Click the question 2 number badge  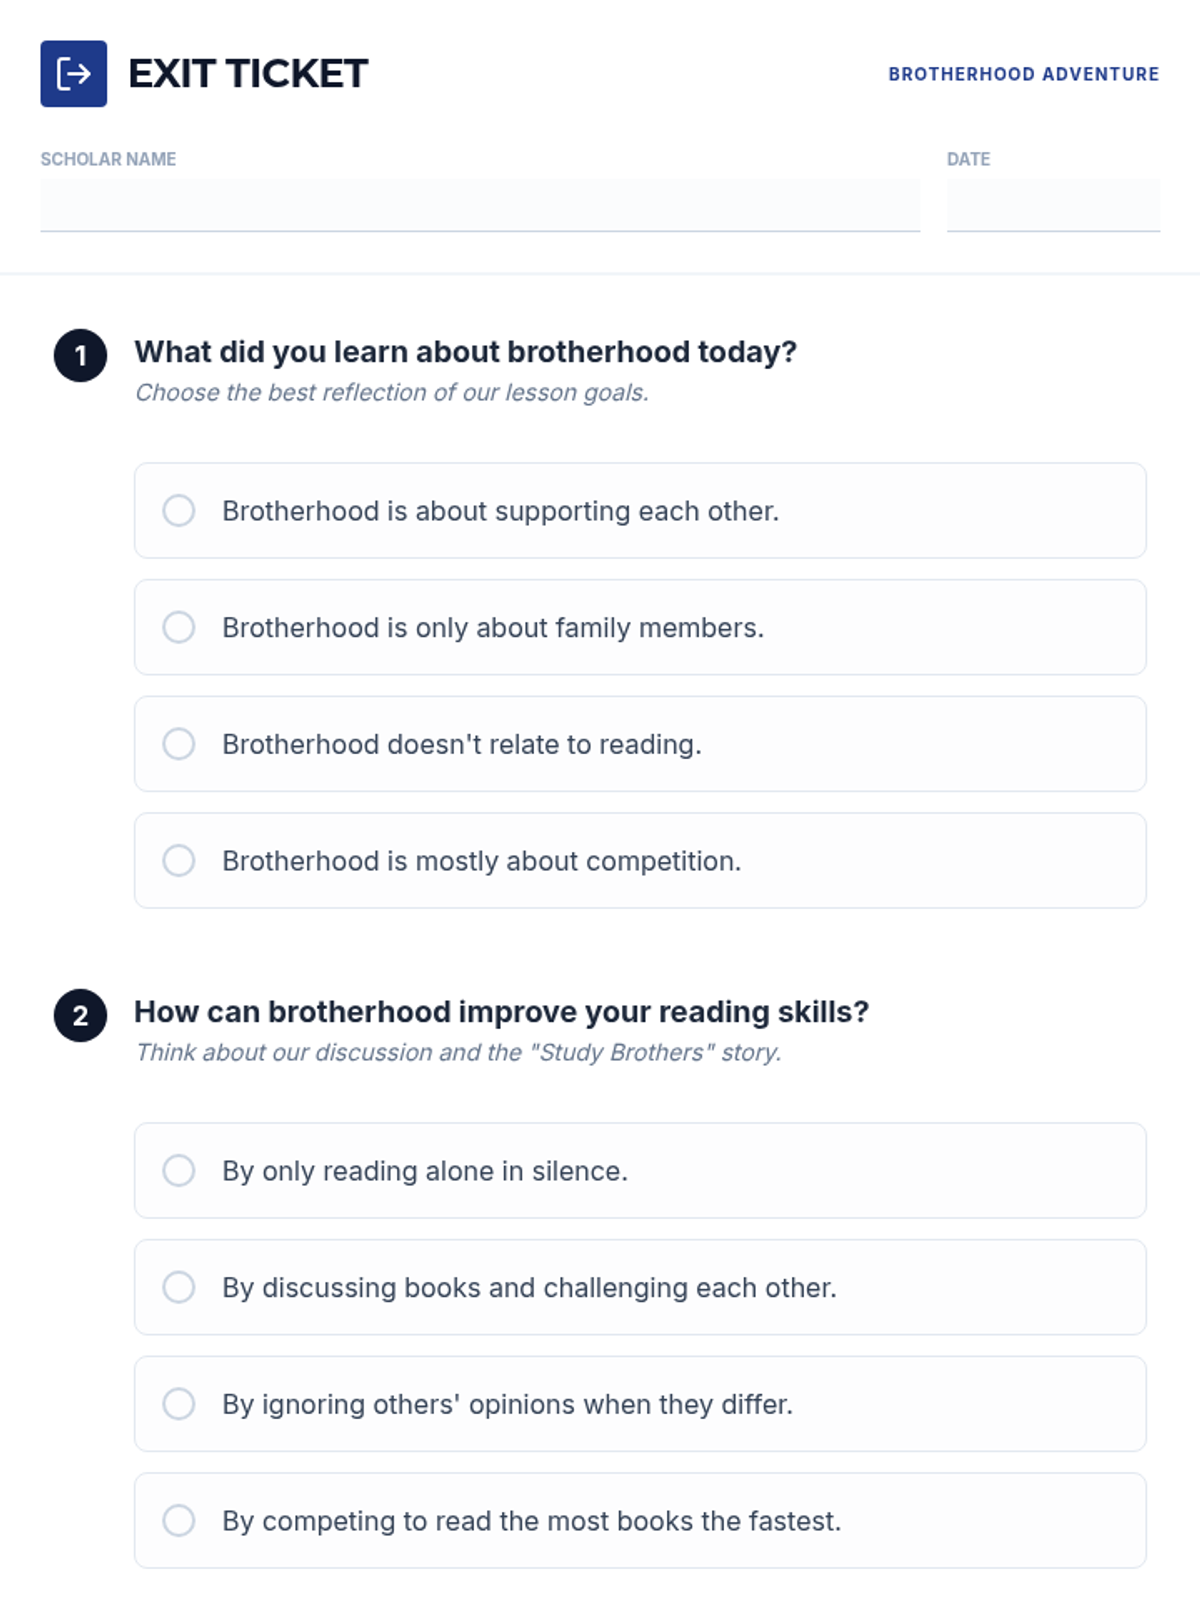(80, 1015)
